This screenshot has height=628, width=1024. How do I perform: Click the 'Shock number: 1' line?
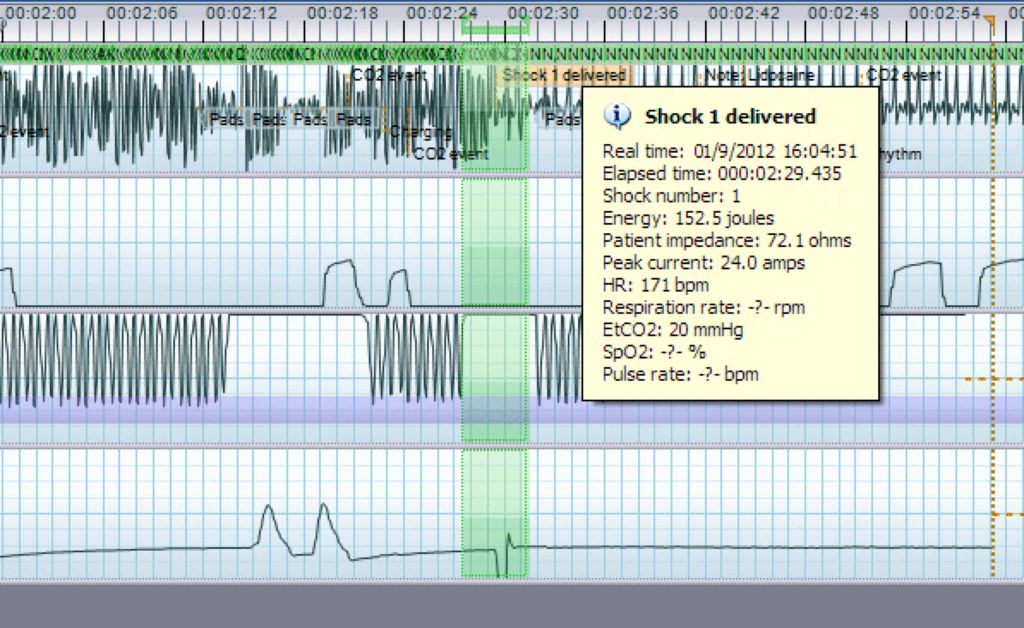[x=671, y=196]
